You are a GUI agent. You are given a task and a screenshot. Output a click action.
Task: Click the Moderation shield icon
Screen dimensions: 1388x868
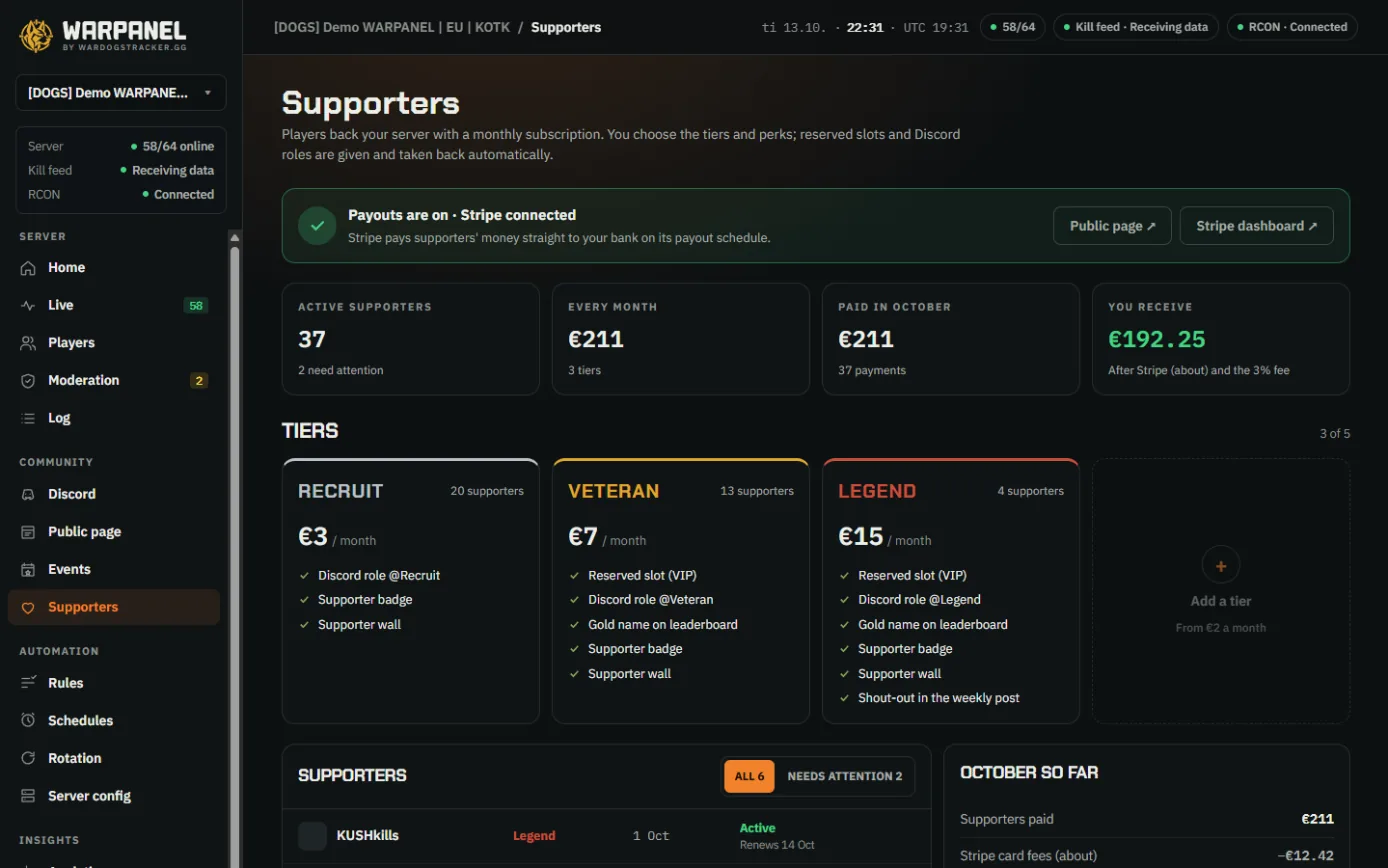pyautogui.click(x=28, y=381)
